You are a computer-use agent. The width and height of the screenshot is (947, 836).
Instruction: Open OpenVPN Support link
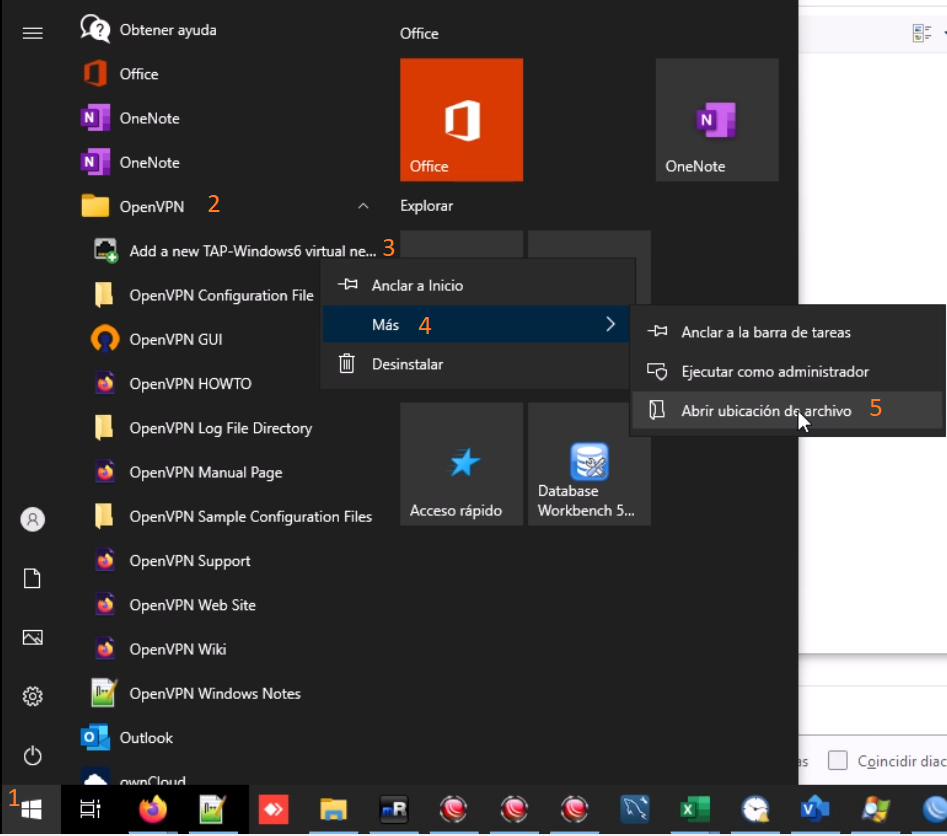pyautogui.click(x=171, y=561)
